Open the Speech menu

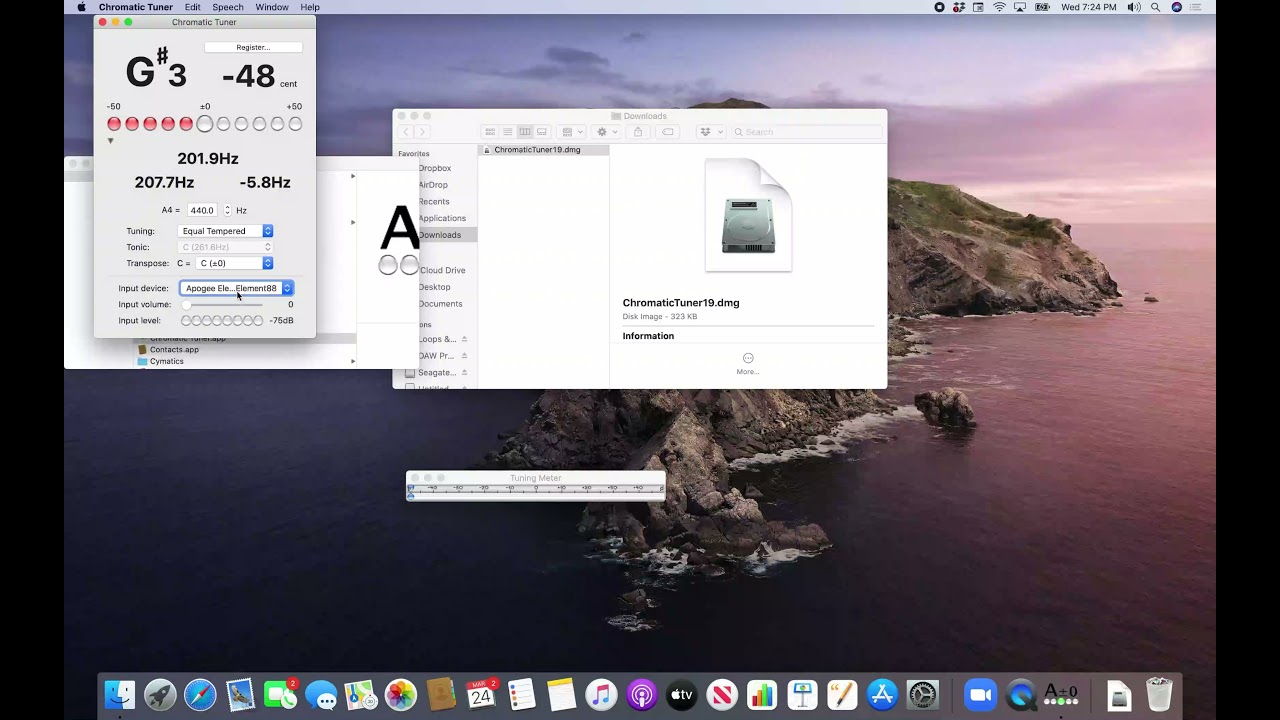pyautogui.click(x=228, y=7)
